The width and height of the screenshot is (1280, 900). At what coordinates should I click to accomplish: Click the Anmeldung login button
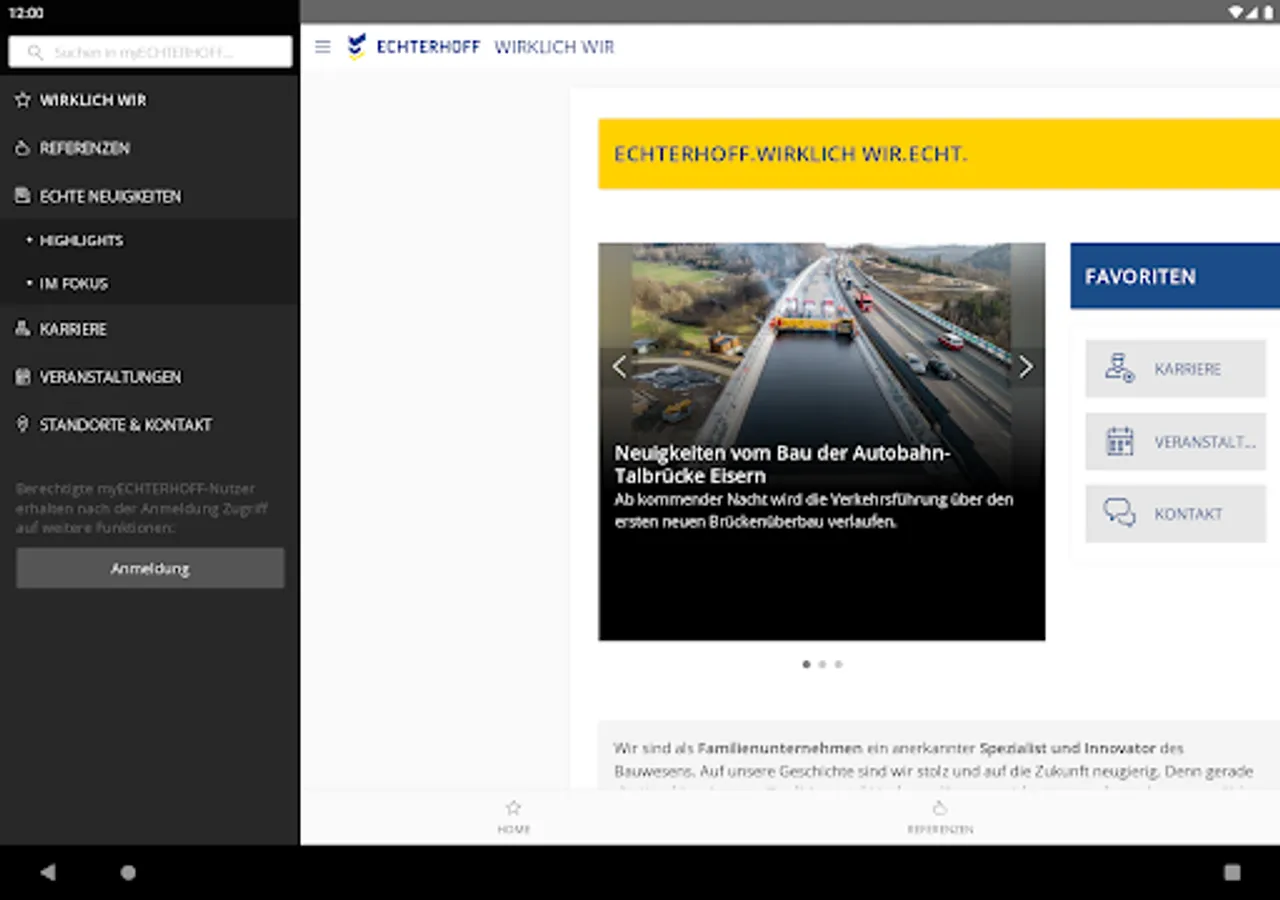[150, 568]
